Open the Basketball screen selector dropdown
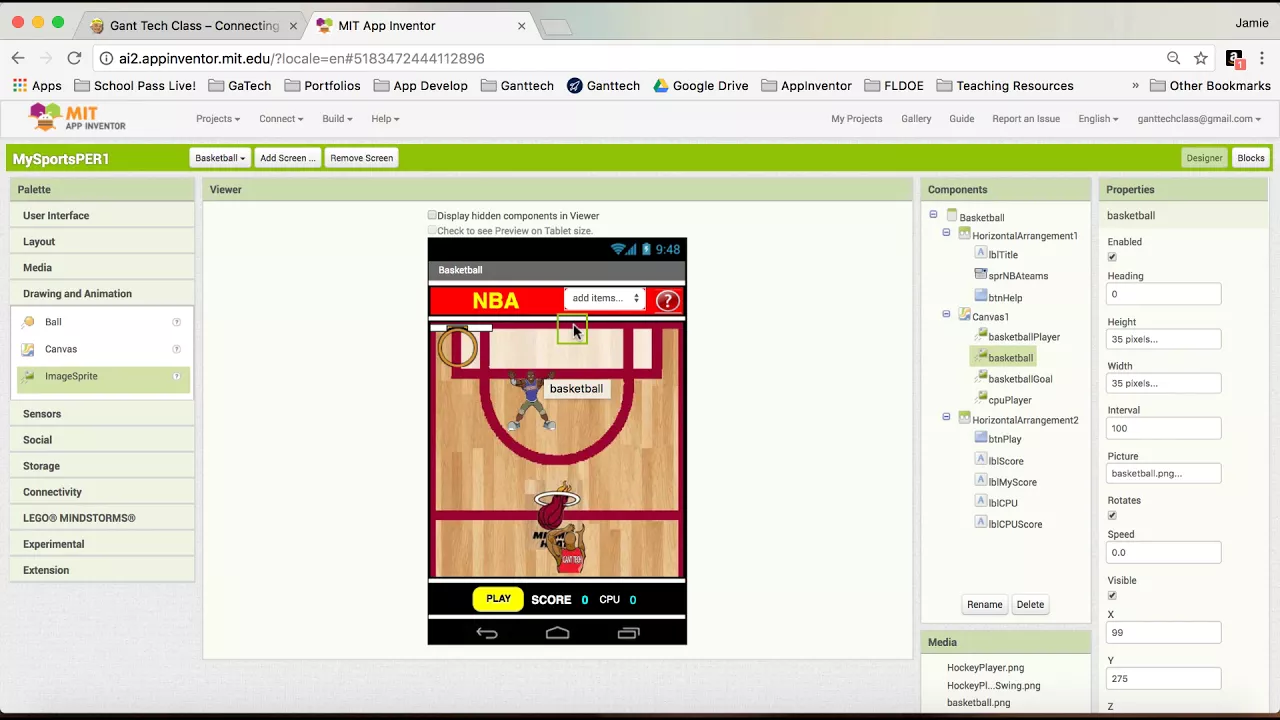 (x=219, y=158)
